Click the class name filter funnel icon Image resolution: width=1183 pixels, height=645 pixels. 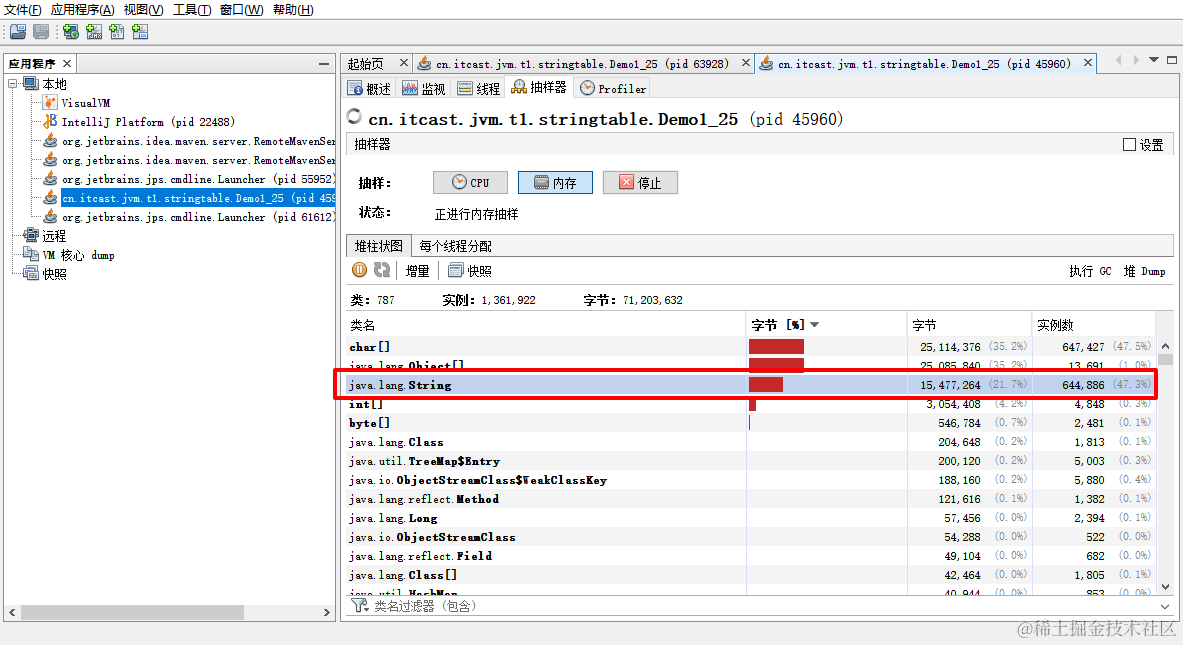[360, 606]
